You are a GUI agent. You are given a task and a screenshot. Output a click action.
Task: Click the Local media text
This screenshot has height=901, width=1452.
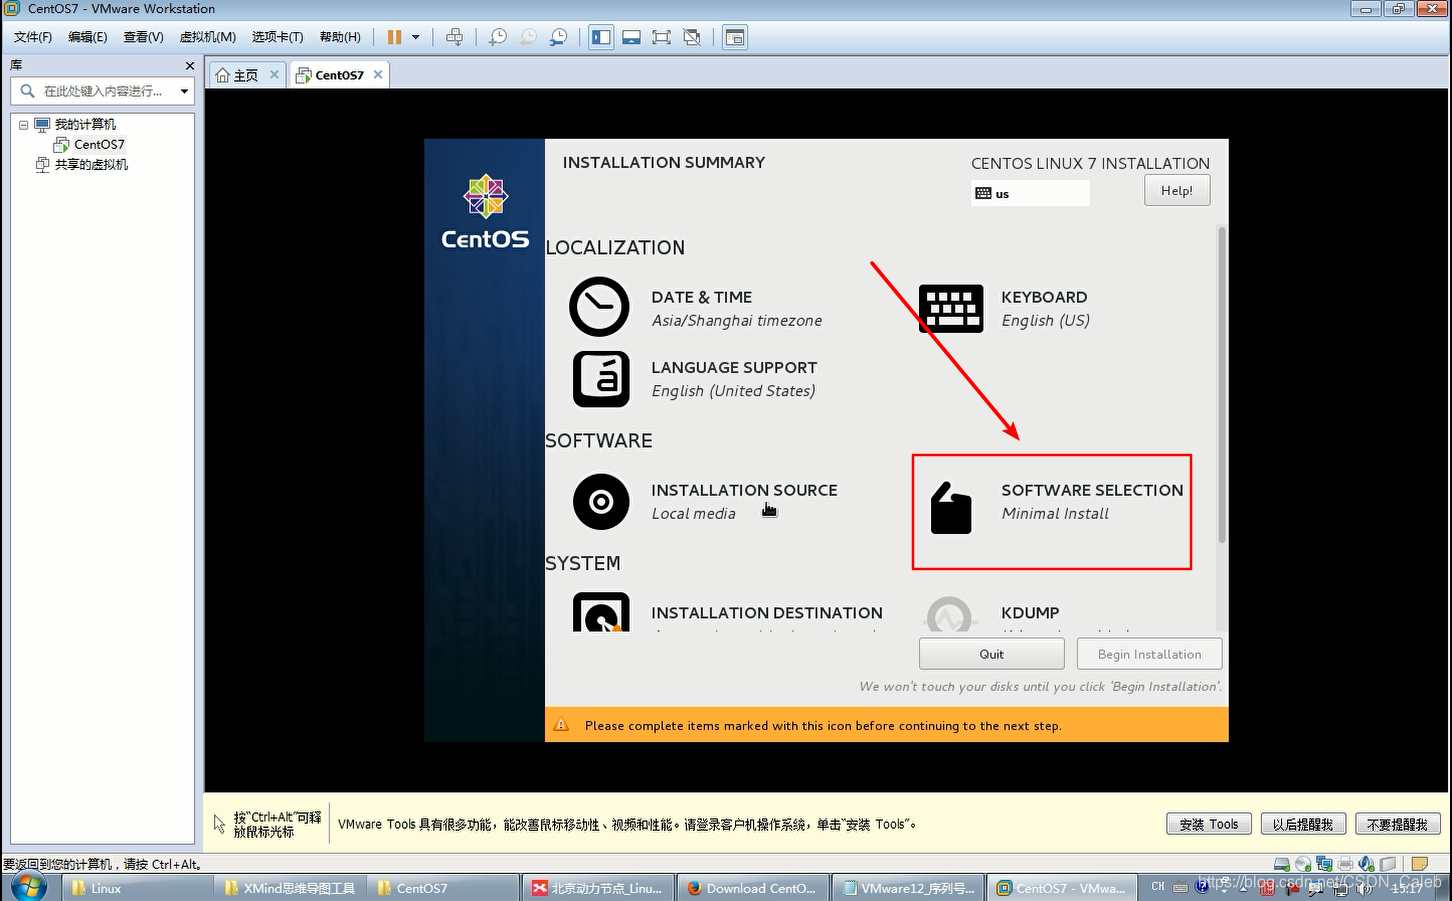pyautogui.click(x=693, y=514)
